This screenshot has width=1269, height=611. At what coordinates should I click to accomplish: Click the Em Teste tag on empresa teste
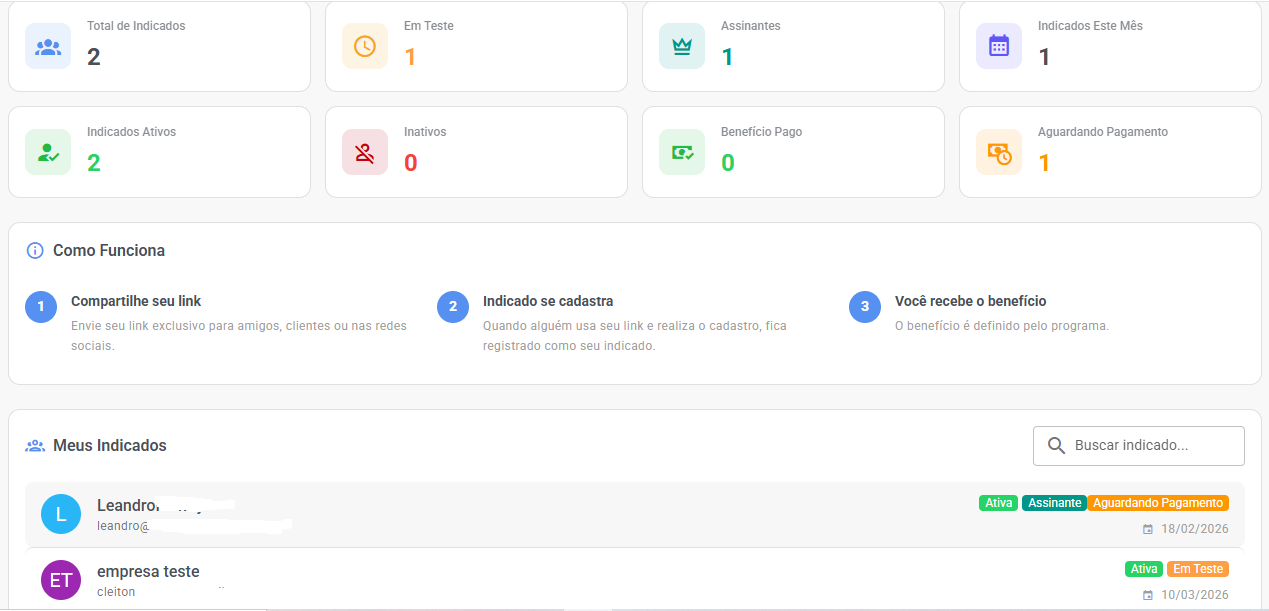[x=1197, y=569]
